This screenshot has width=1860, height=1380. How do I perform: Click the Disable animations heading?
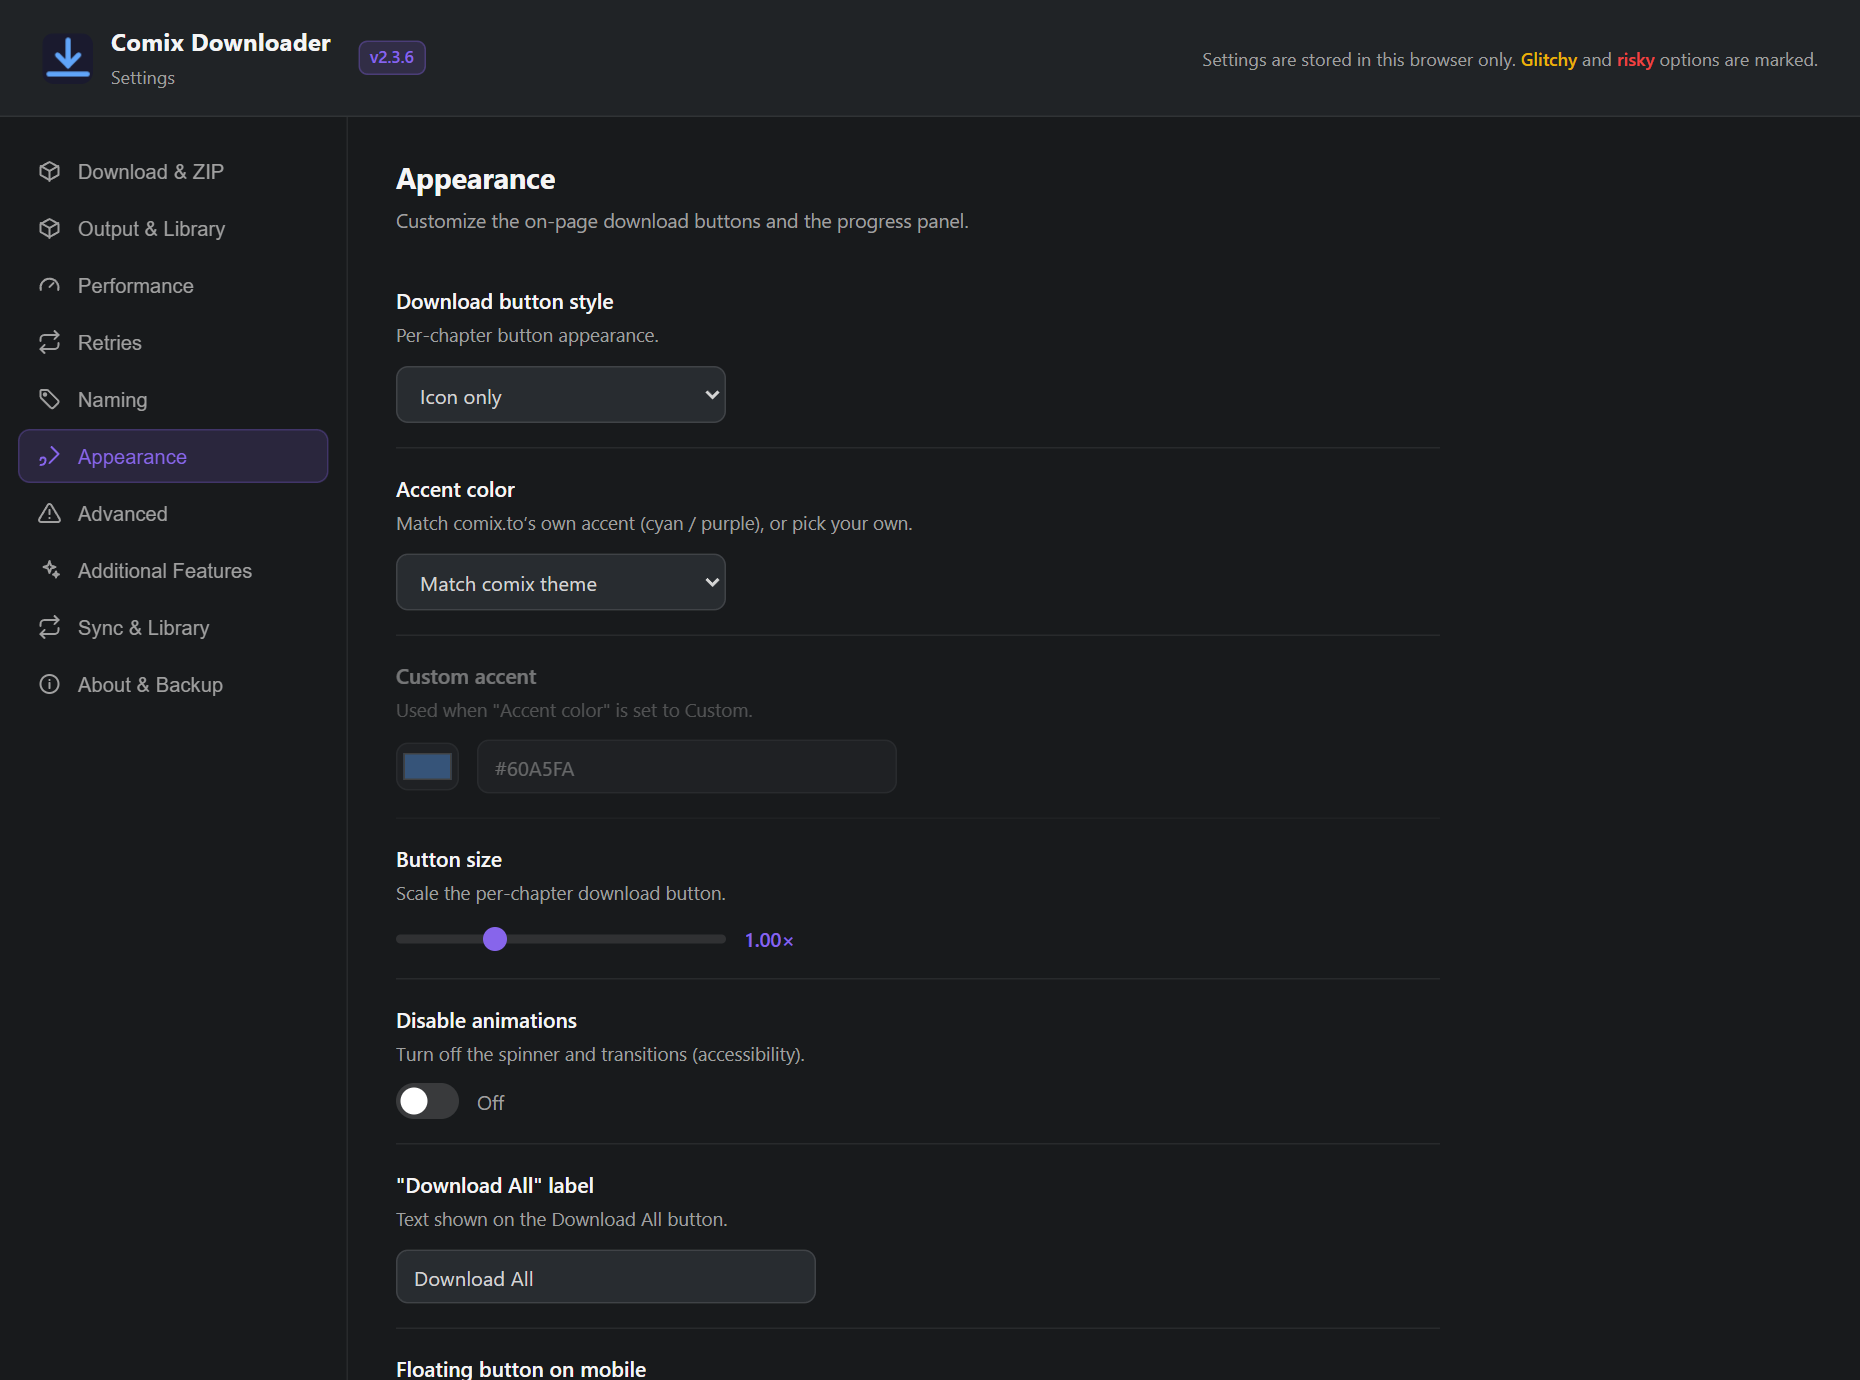486,1021
